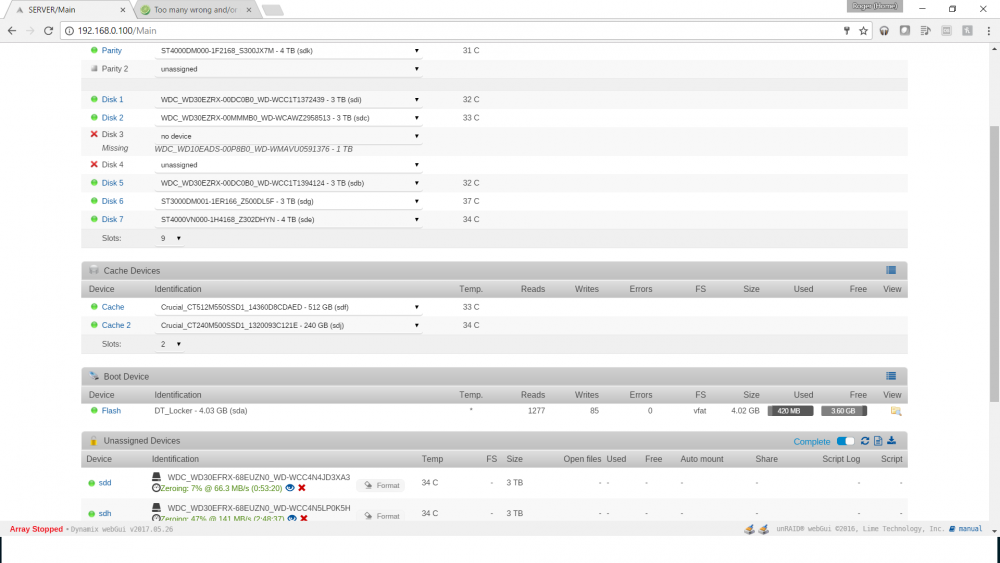The image size is (1000, 563).
Task: Open Disk 5 device selection dropdown
Action: (289, 183)
